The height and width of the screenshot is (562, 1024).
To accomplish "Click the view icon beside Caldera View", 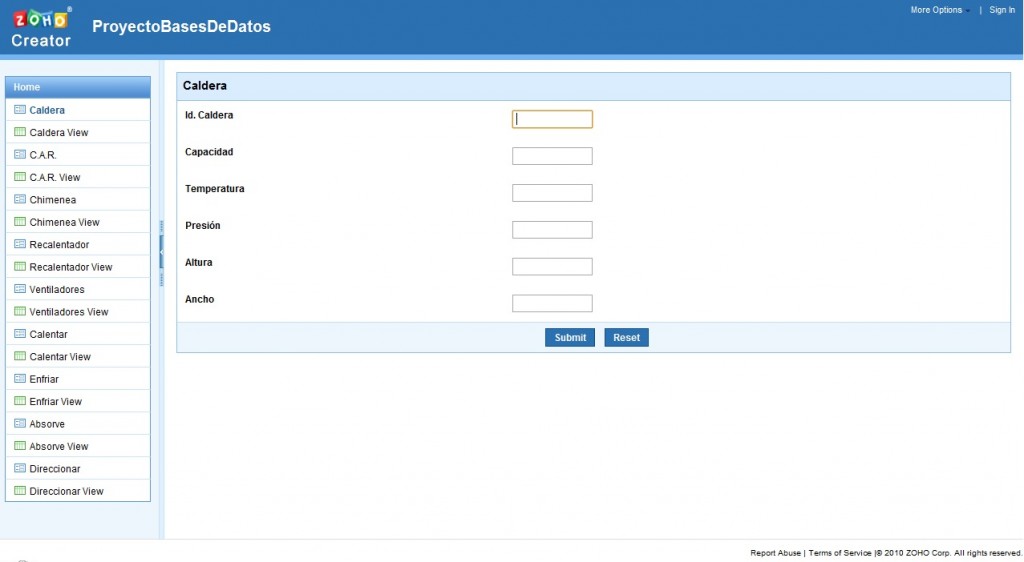I will tap(20, 132).
